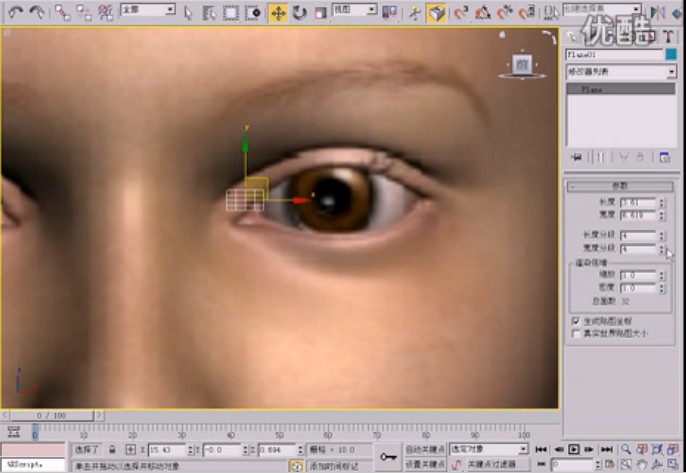
Task: Choose the Select Object arrow tool
Action: (x=189, y=13)
